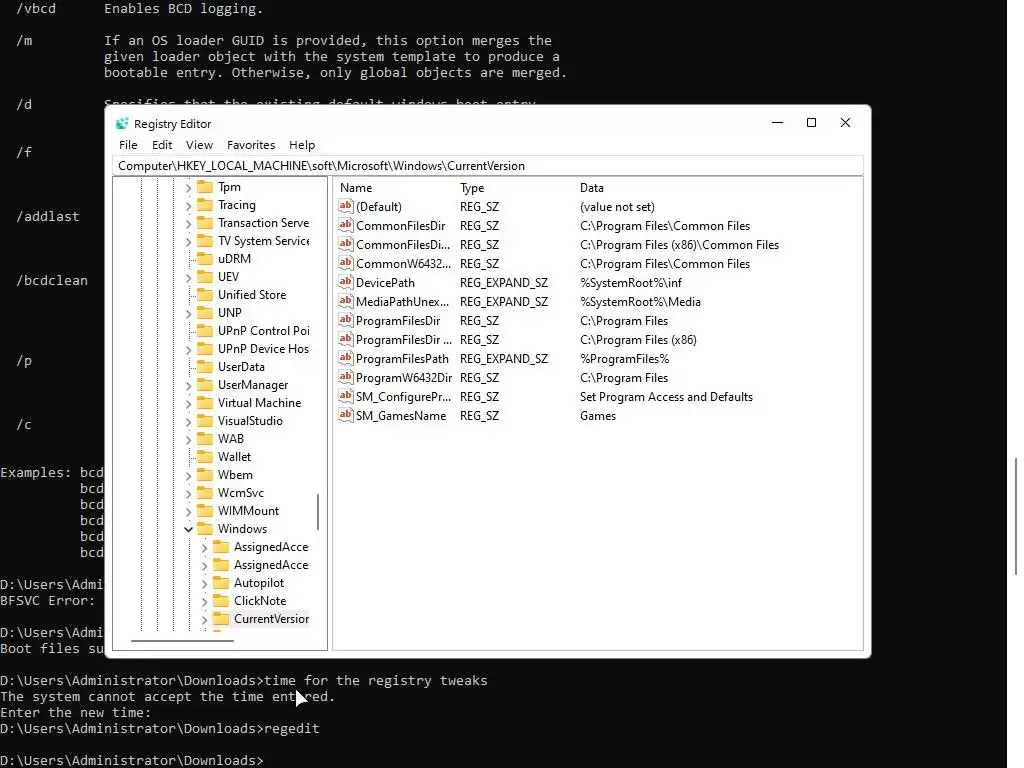Click the MediaPathUnexpanded value icon
Image resolution: width=1024 pixels, height=768 pixels.
(x=345, y=301)
